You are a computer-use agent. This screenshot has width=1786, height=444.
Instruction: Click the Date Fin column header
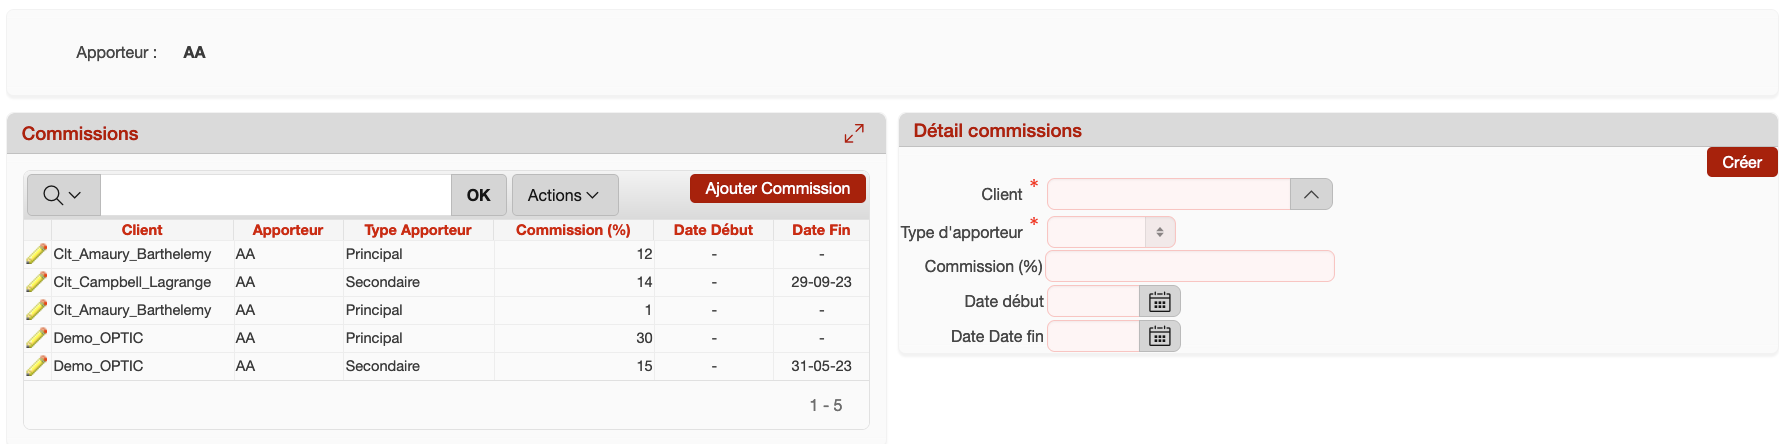coord(821,230)
